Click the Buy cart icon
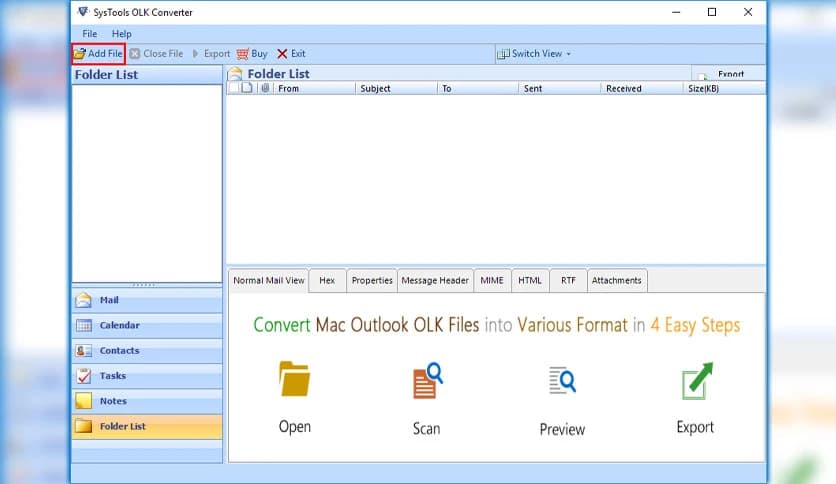This screenshot has height=484, width=836. tap(243, 54)
